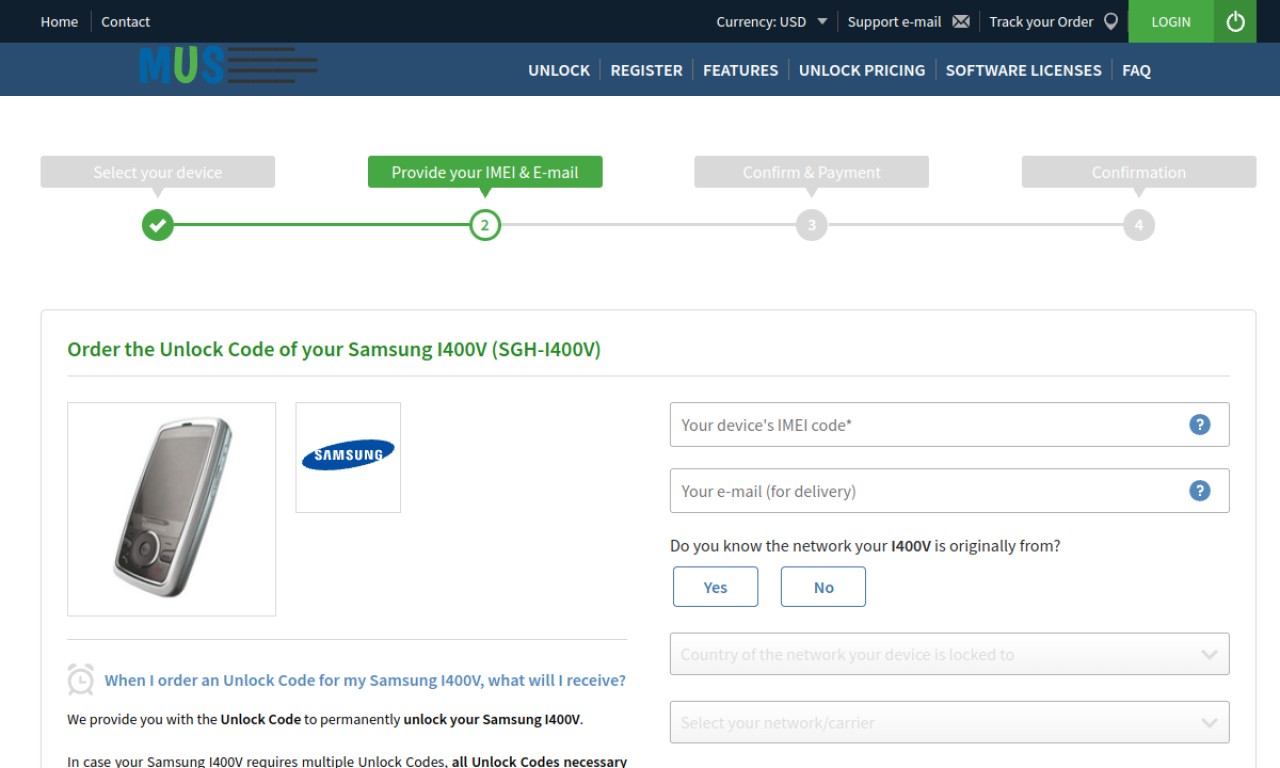Open the REGISTER menu item

pos(647,70)
